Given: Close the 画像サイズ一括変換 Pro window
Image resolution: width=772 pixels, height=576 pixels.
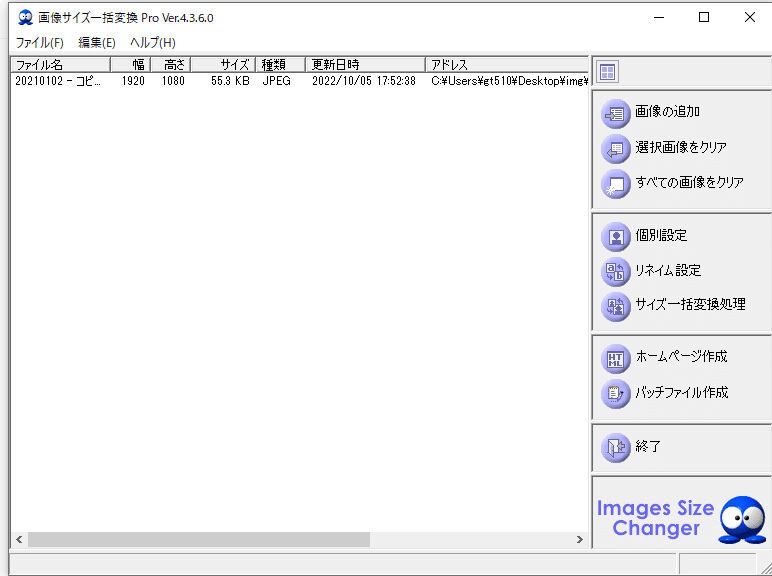Looking at the screenshot, I should coord(749,17).
